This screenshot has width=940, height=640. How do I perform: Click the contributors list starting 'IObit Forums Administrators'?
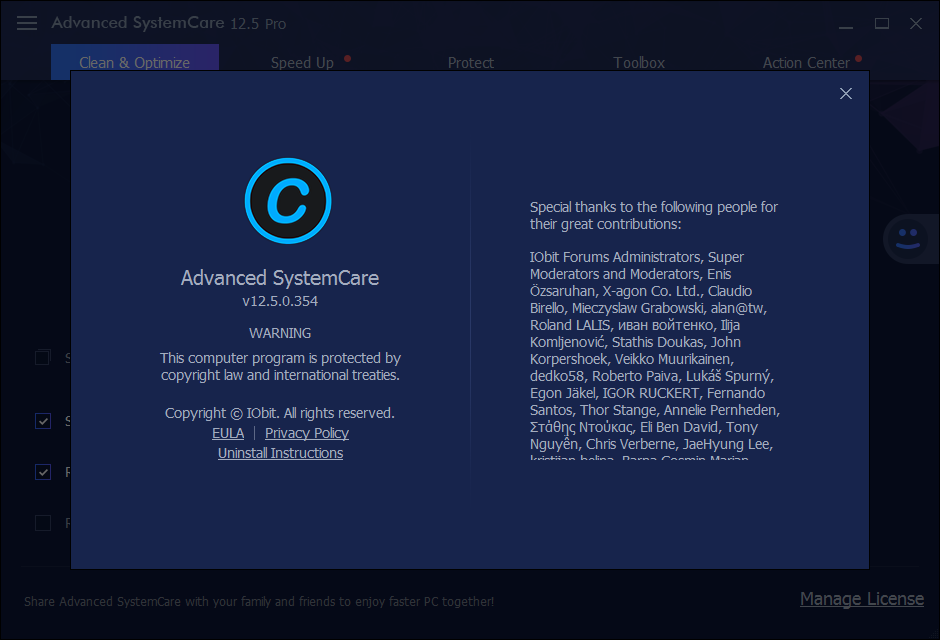(655, 357)
